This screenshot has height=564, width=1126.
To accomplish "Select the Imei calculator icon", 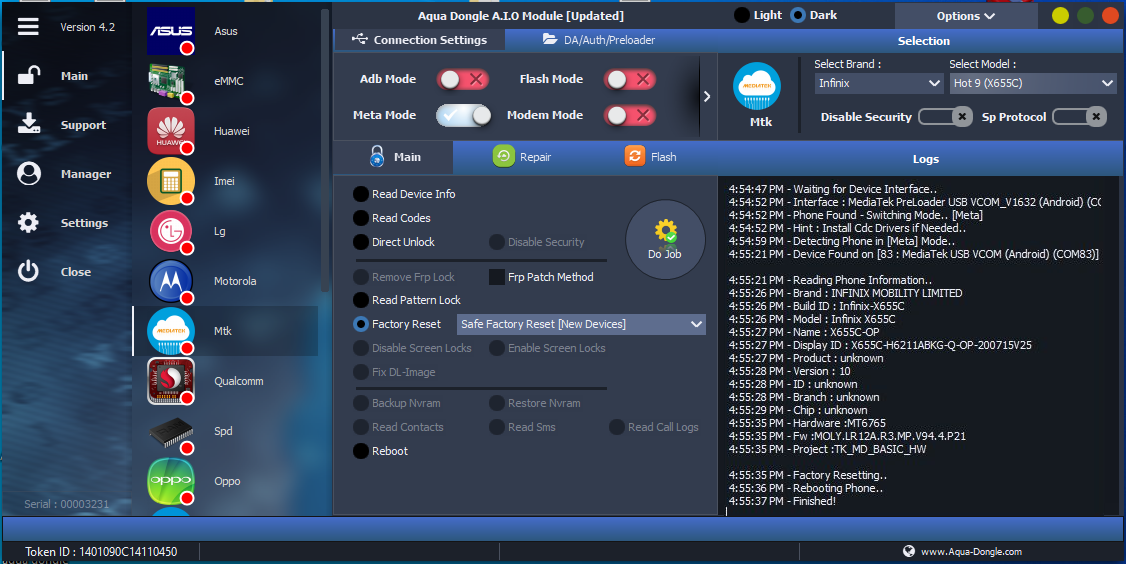I will tap(171, 181).
